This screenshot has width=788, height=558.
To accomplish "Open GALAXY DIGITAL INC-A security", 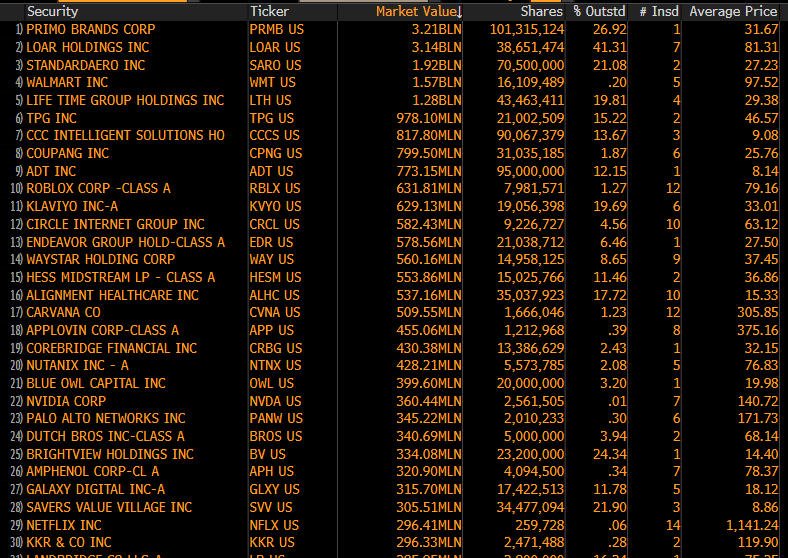I will coord(95,489).
